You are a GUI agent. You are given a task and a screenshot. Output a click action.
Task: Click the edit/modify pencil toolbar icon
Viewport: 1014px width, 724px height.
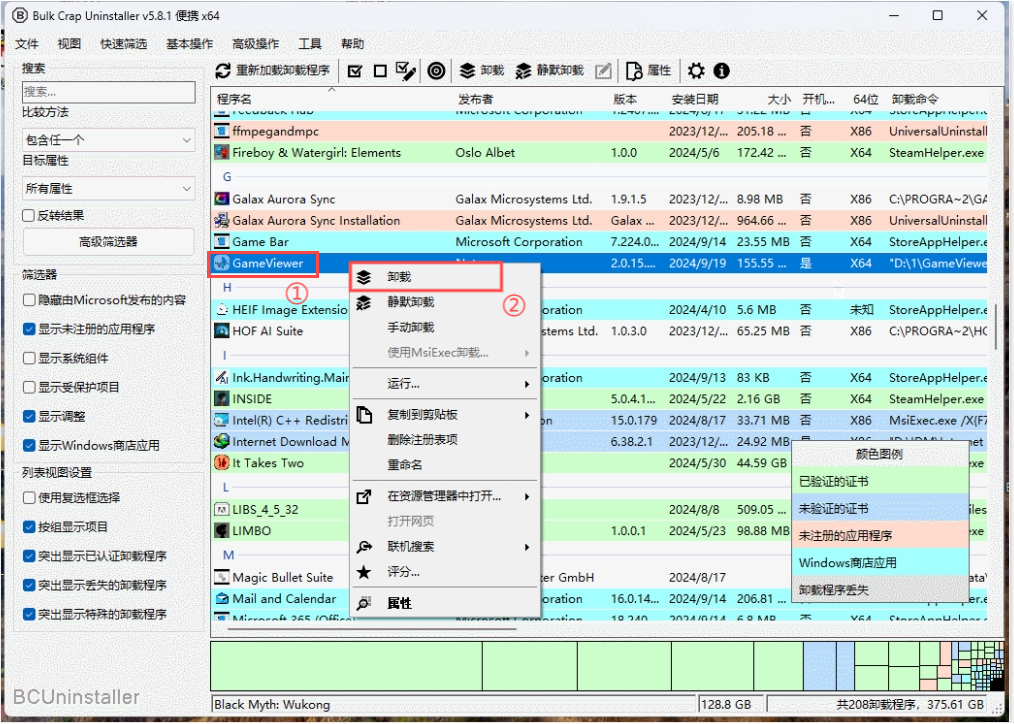pyautogui.click(x=603, y=70)
